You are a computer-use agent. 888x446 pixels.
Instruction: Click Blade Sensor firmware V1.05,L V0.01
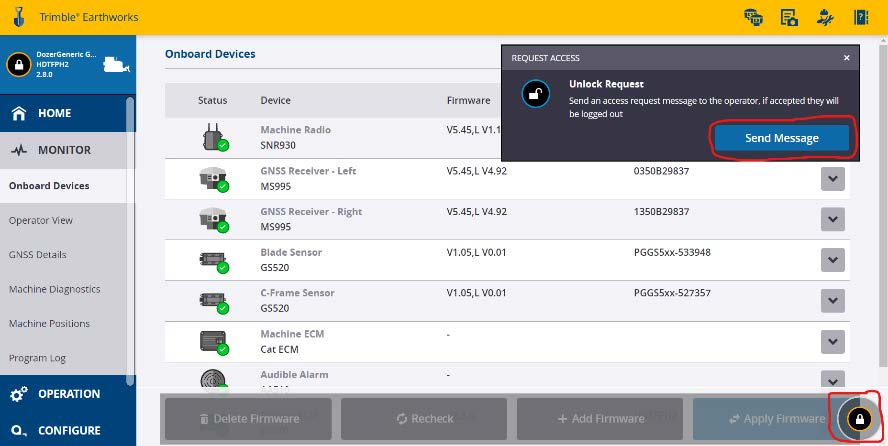pos(476,252)
